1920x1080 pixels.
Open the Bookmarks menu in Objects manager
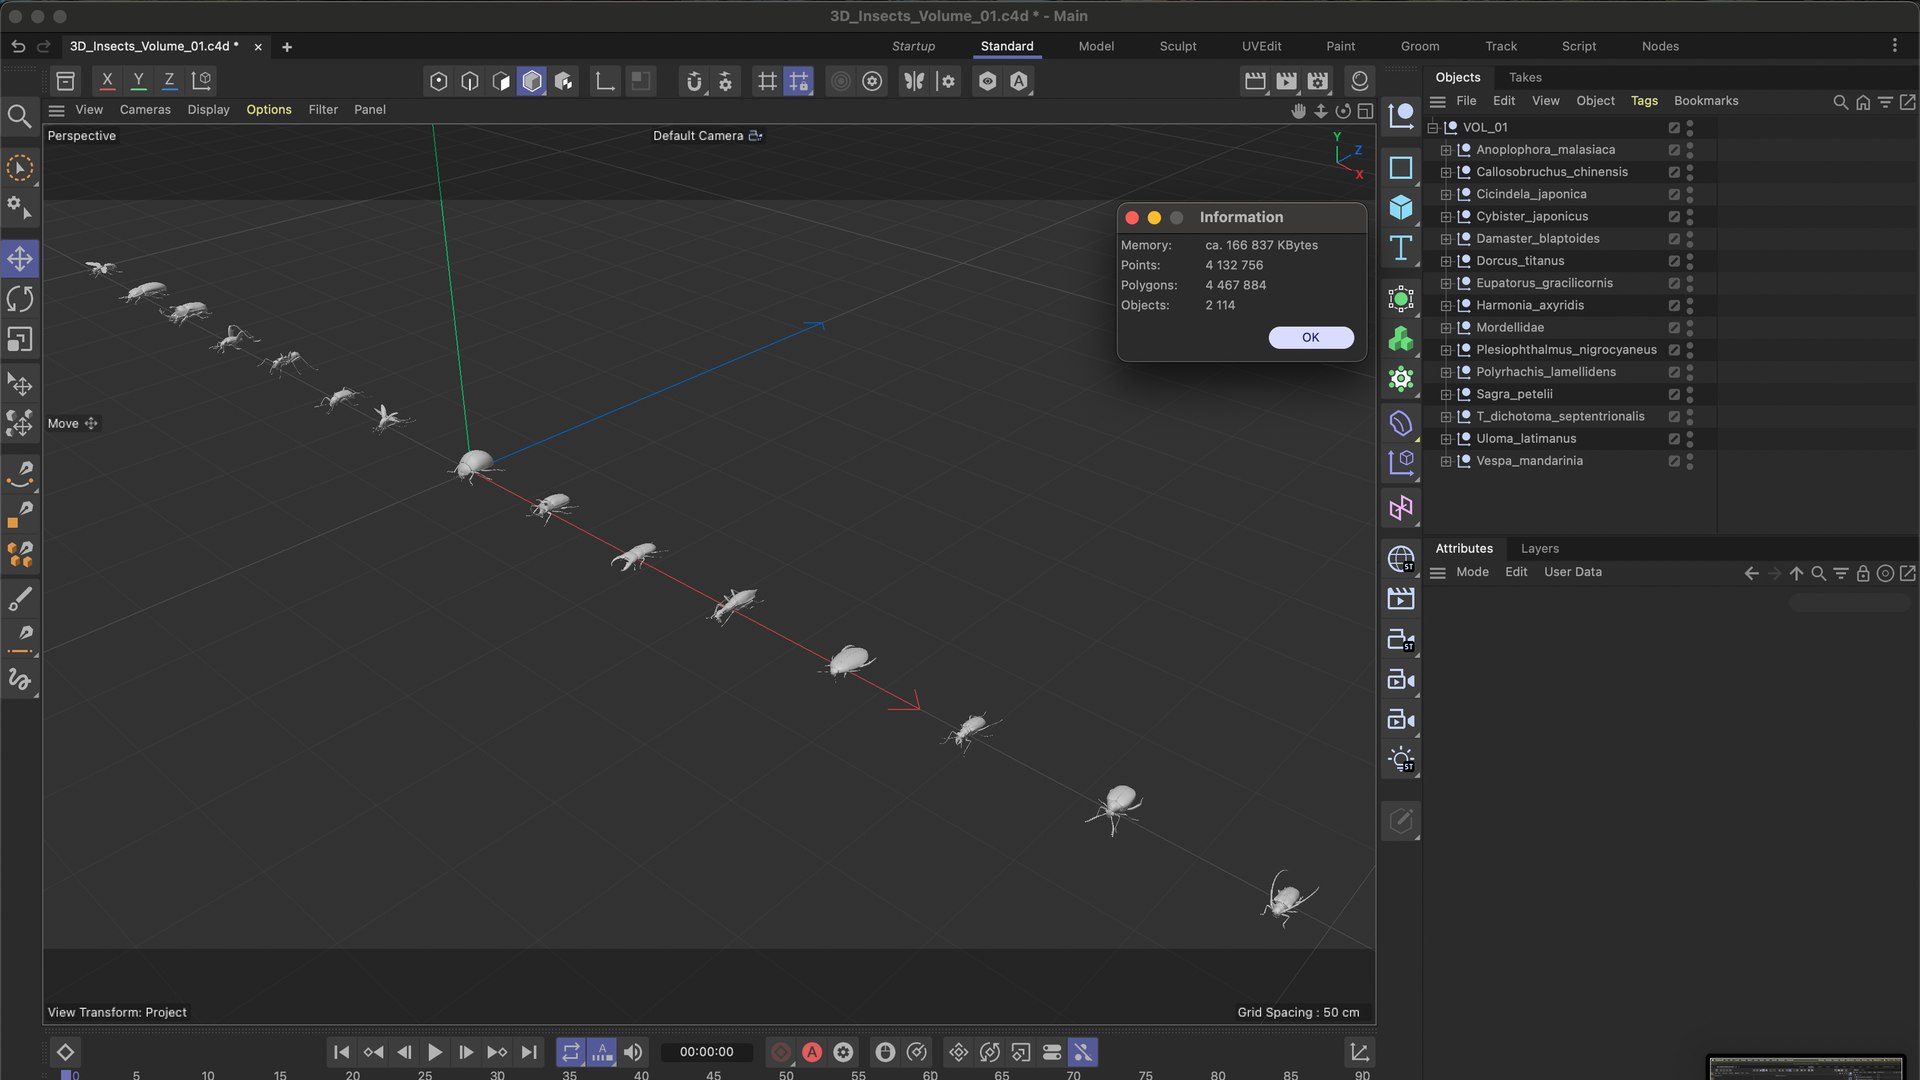coord(1706,101)
